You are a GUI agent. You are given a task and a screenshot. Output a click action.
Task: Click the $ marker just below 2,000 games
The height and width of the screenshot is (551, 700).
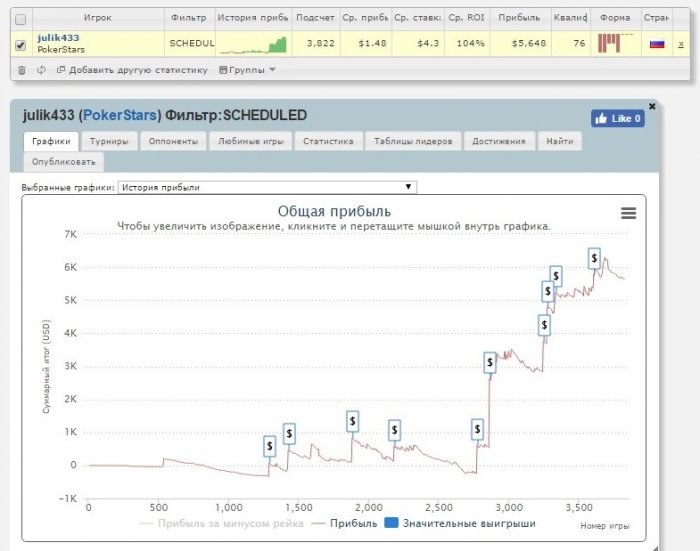[353, 421]
